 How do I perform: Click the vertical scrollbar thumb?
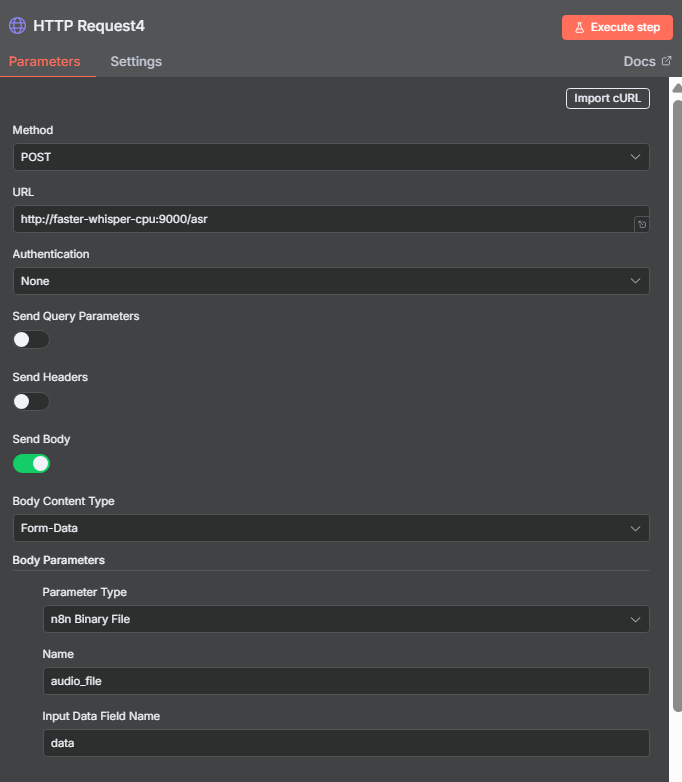[677, 406]
